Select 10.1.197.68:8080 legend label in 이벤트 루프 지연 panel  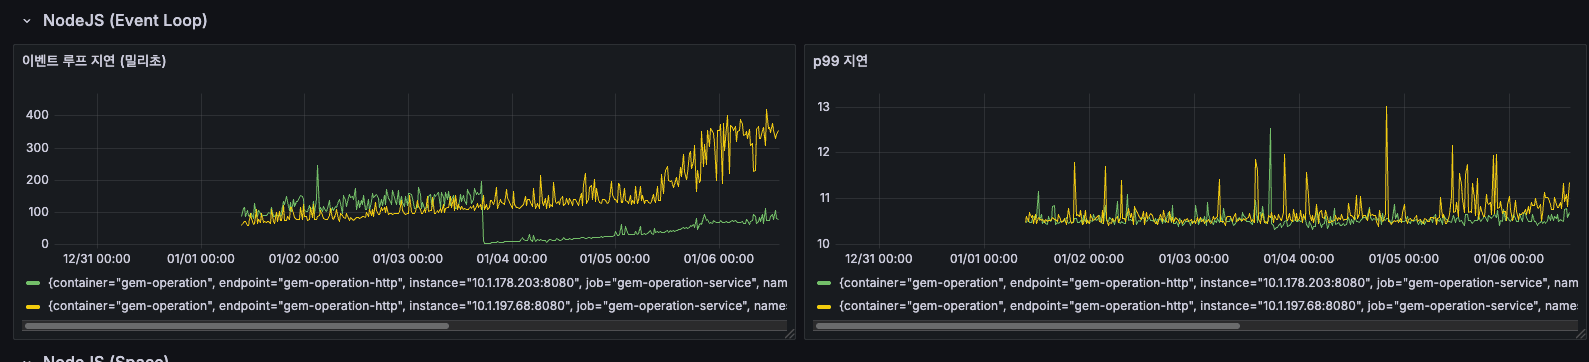click(417, 306)
